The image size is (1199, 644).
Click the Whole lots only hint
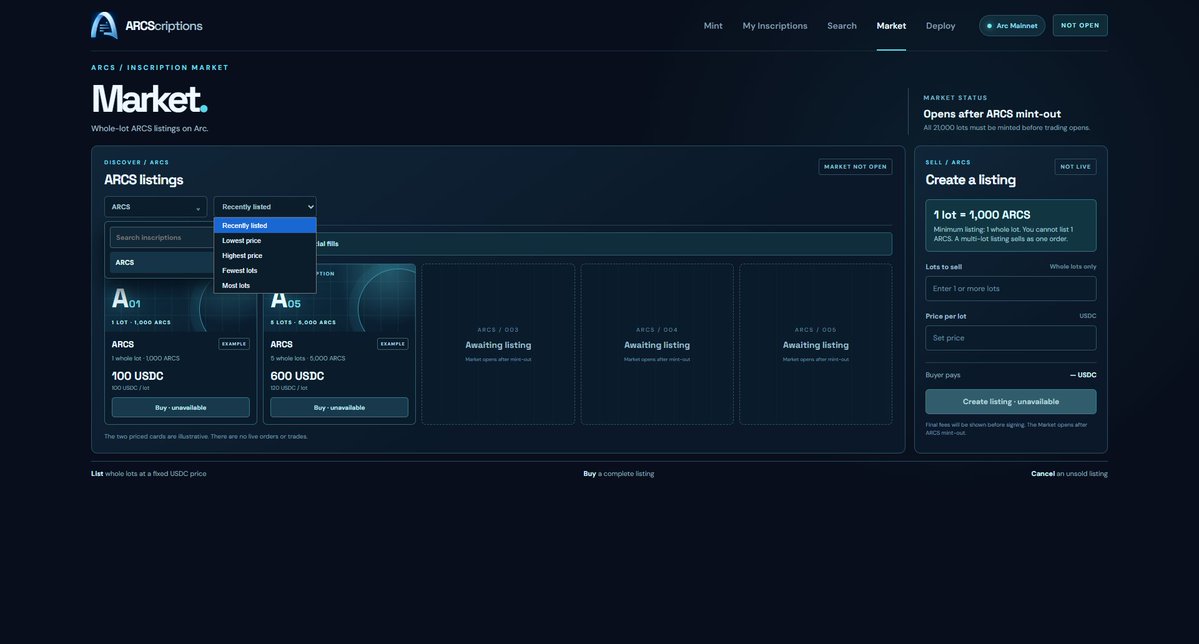point(1073,266)
